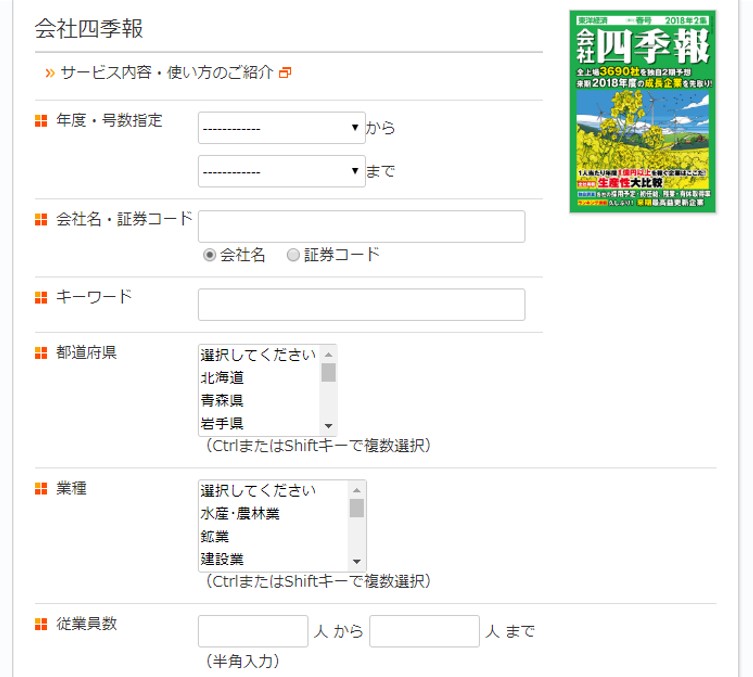Screen dimensions: 753x677
Task: Select the 証券コード radio button
Action: coord(293,255)
